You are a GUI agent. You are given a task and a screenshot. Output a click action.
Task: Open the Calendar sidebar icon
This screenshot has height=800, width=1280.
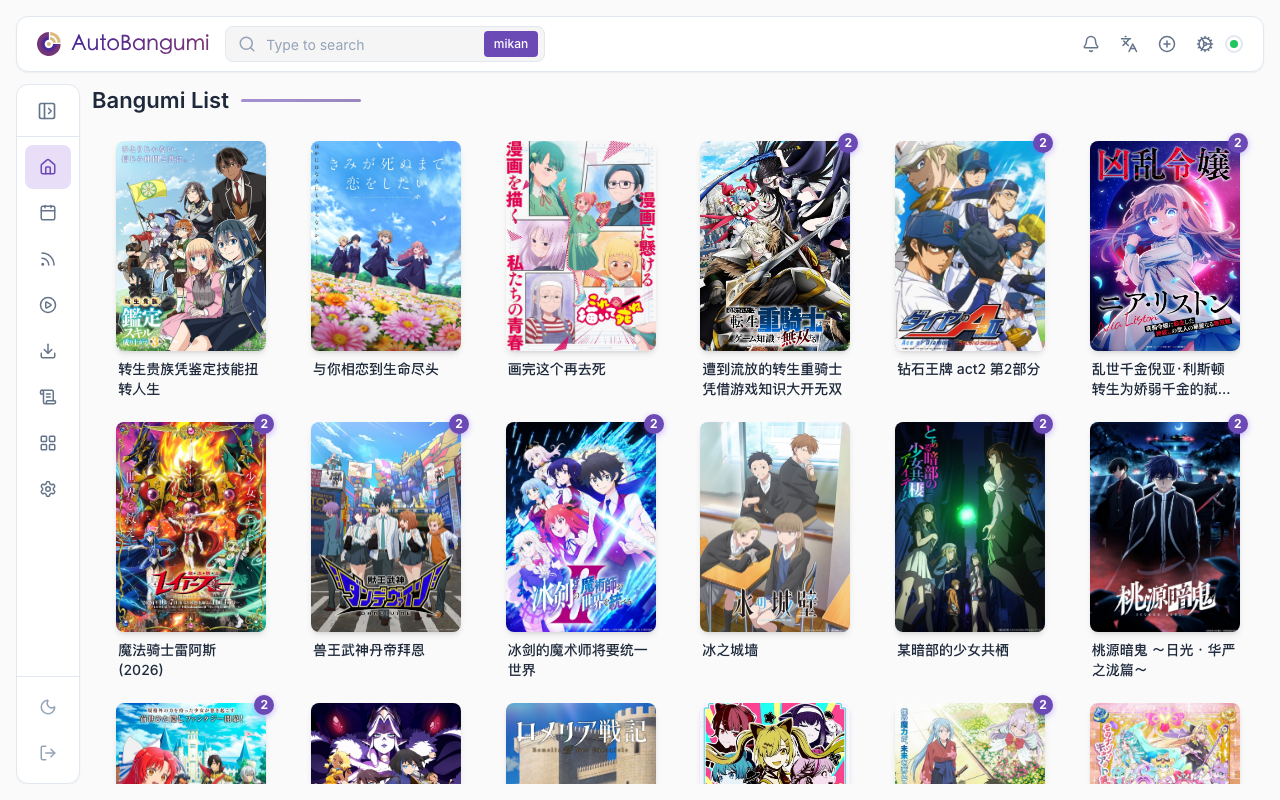(48, 213)
